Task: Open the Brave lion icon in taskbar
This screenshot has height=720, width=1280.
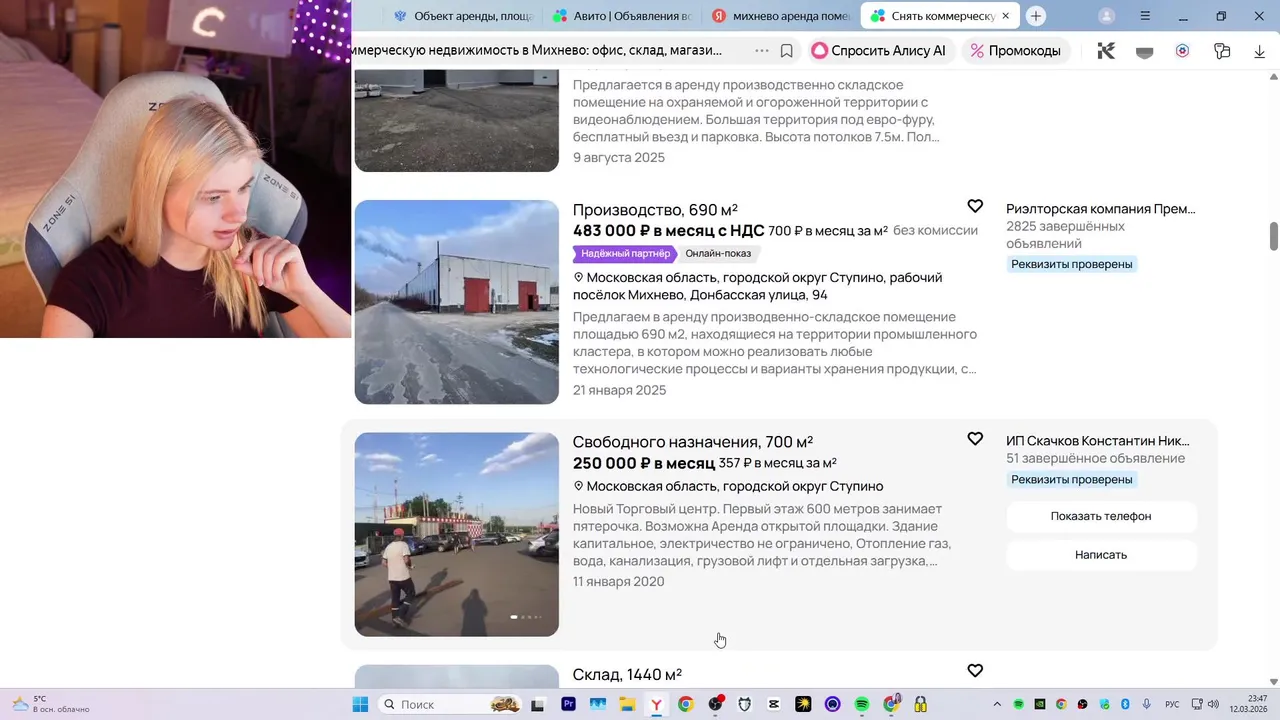Action: click(744, 704)
